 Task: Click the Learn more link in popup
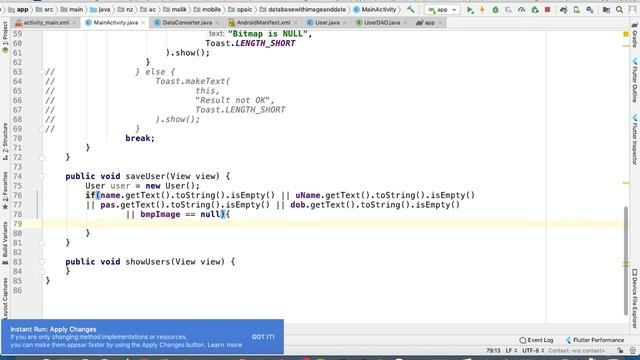224,345
